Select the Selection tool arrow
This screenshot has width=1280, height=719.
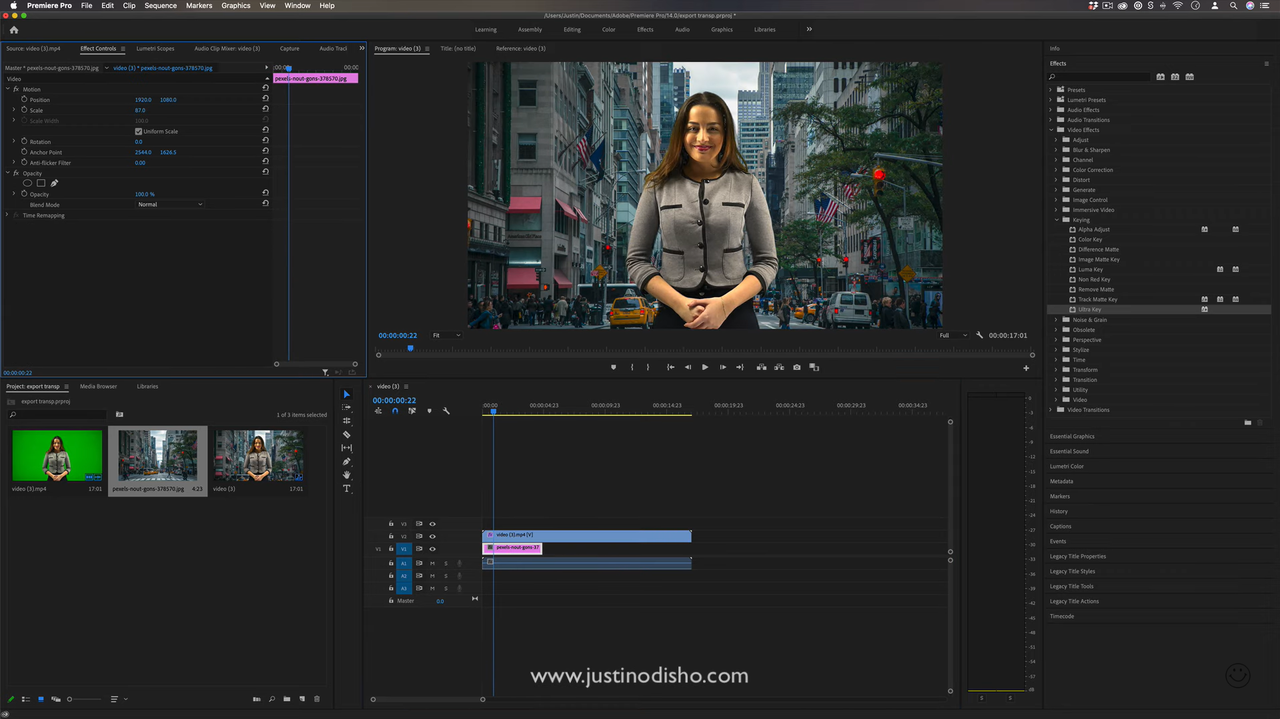[x=347, y=394]
